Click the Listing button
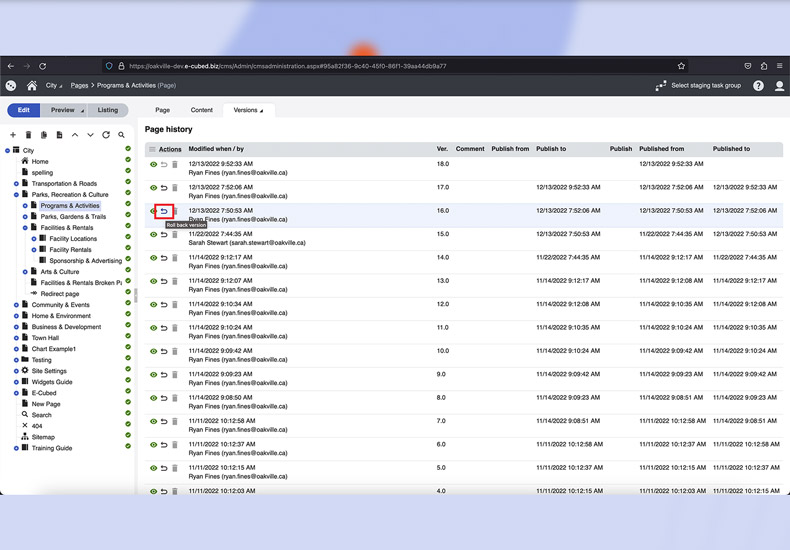 point(107,110)
